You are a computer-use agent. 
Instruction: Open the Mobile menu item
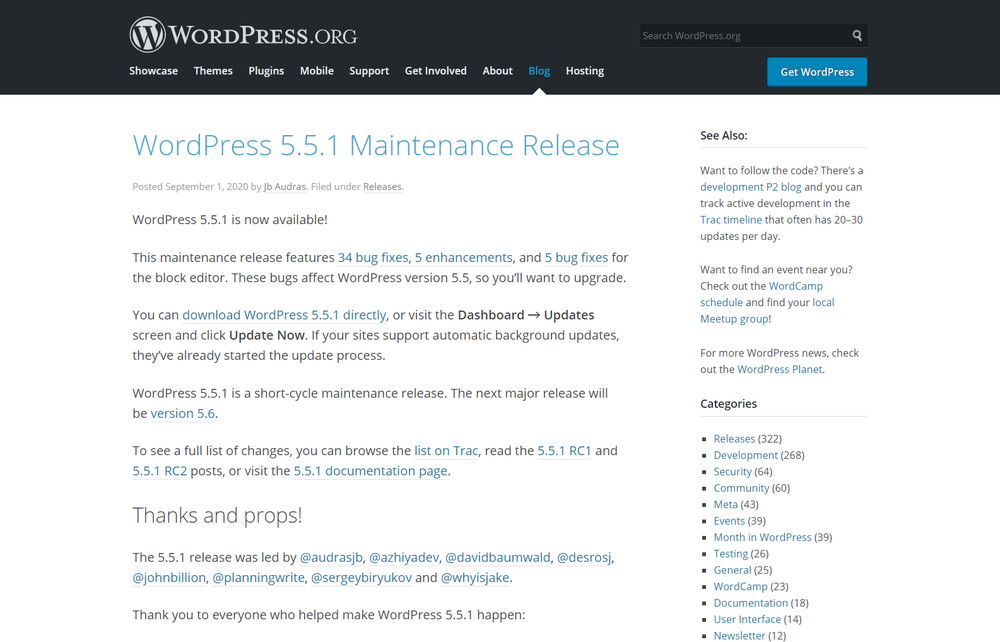click(x=317, y=71)
